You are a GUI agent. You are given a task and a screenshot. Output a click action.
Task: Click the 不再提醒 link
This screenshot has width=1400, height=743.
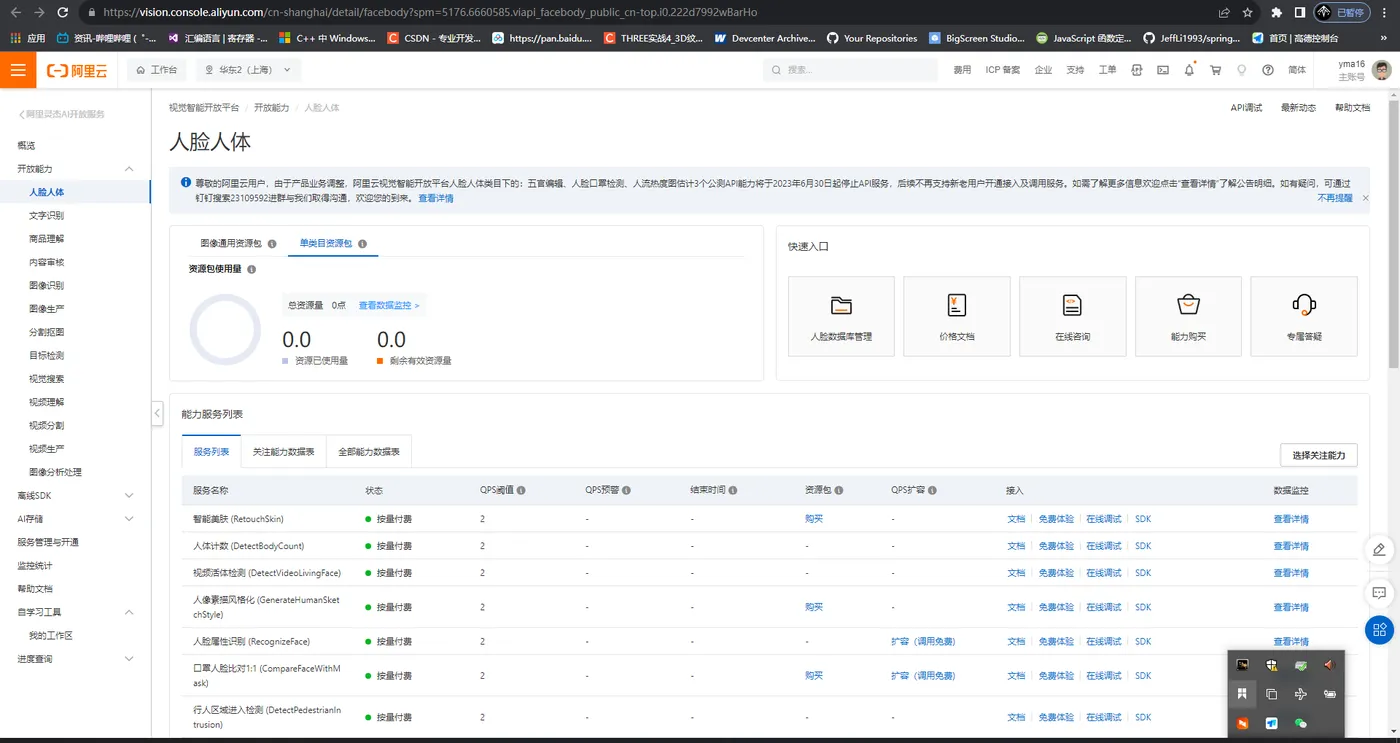click(1335, 198)
